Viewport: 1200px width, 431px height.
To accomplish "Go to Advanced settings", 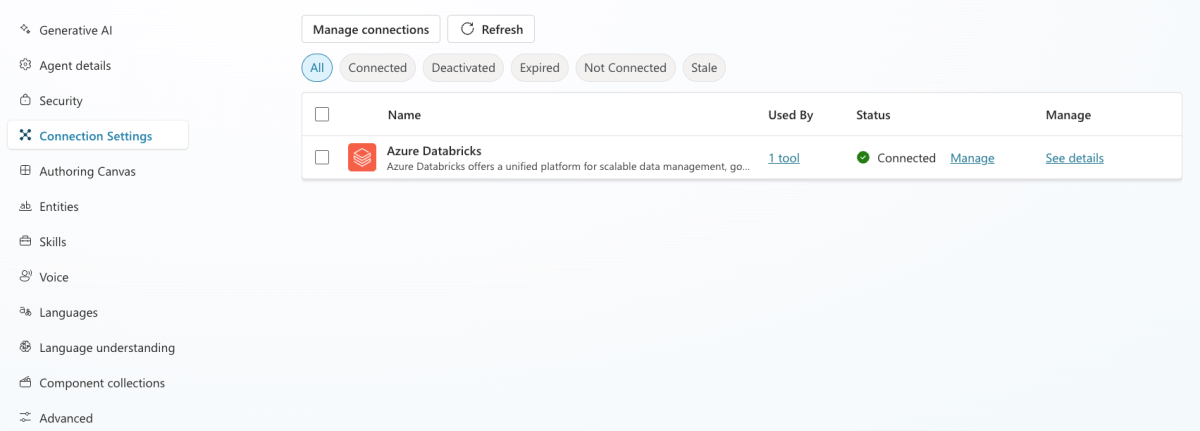I will [x=66, y=418].
